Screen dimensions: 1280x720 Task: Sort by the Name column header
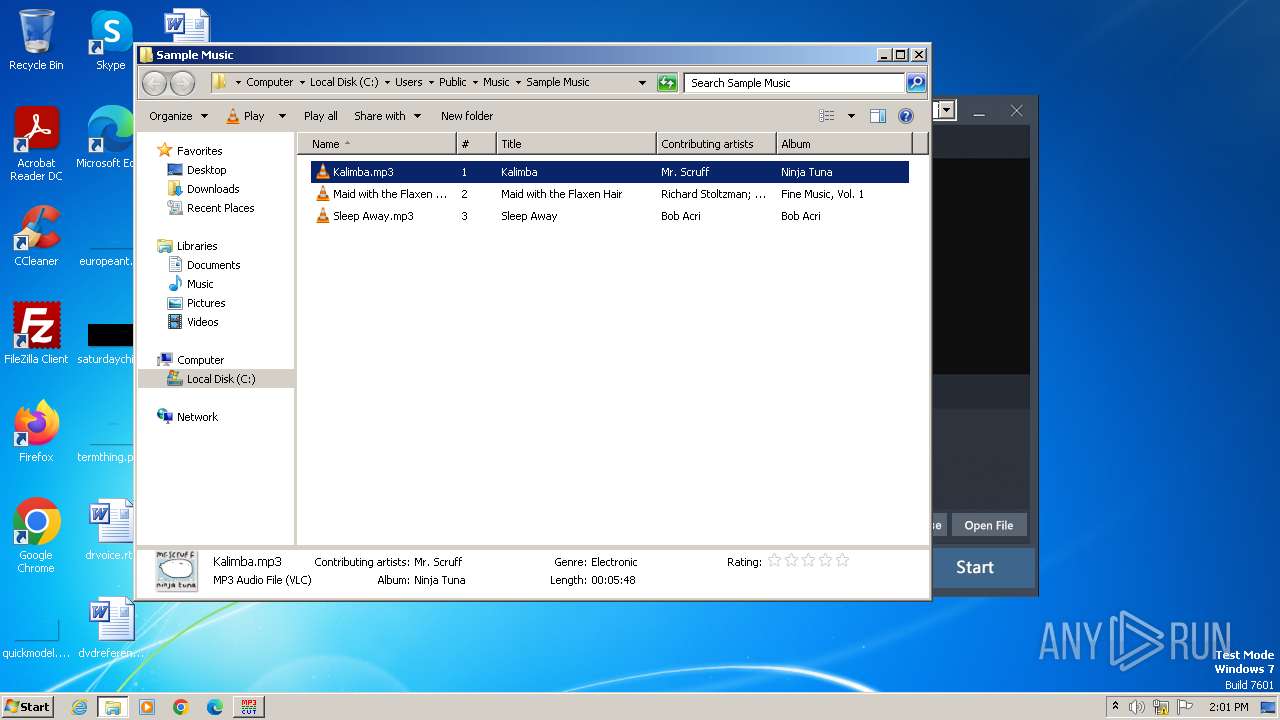click(377, 144)
